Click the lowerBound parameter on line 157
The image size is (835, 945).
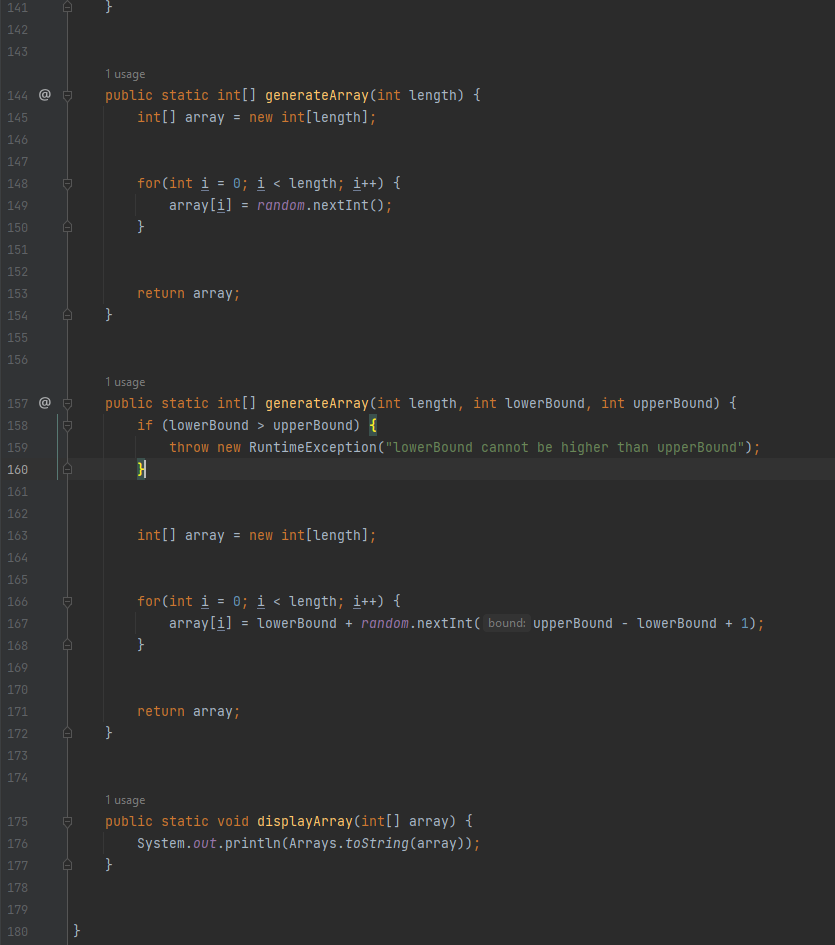[545, 403]
